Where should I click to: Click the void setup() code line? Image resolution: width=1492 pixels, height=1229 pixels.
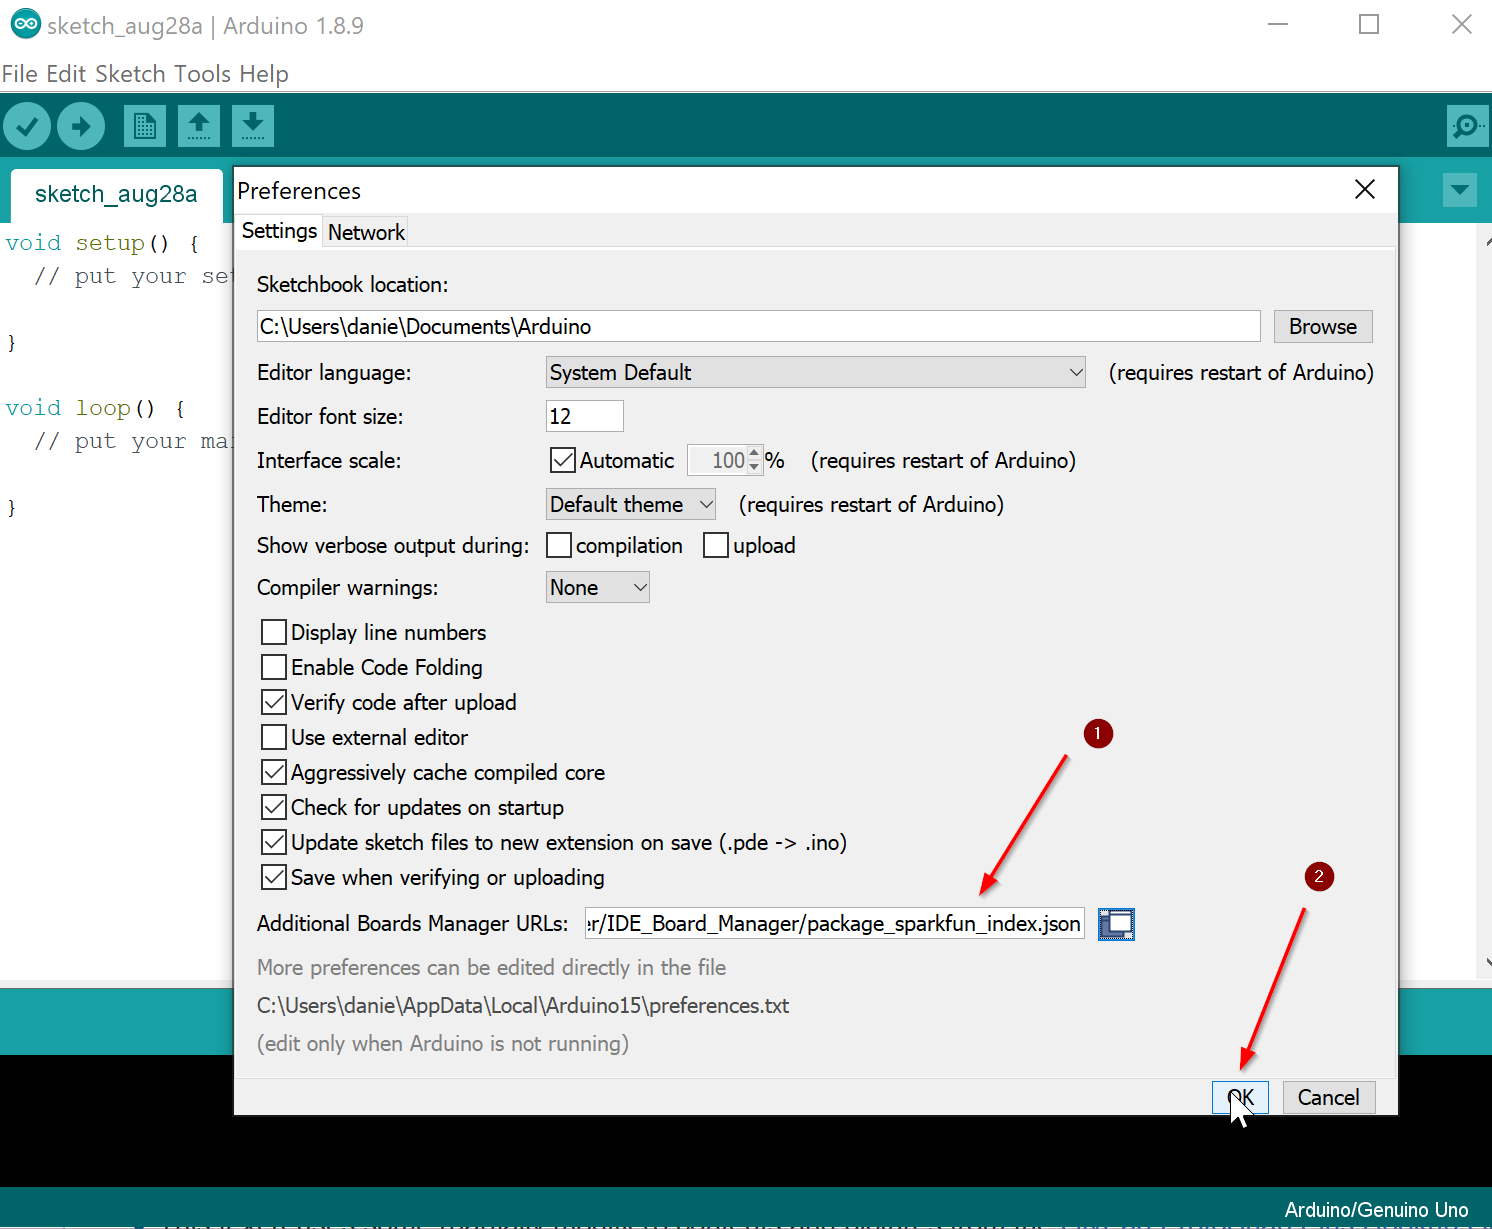(102, 243)
